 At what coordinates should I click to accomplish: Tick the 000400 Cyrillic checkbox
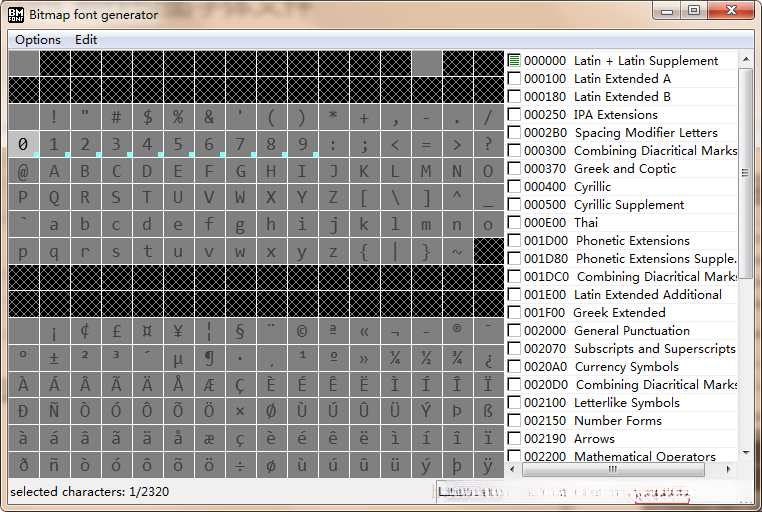coord(514,187)
